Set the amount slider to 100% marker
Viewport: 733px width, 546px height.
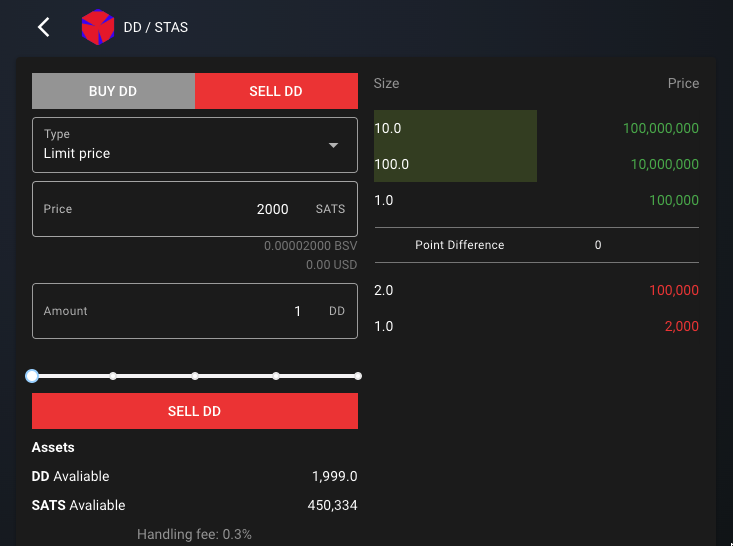coord(357,376)
